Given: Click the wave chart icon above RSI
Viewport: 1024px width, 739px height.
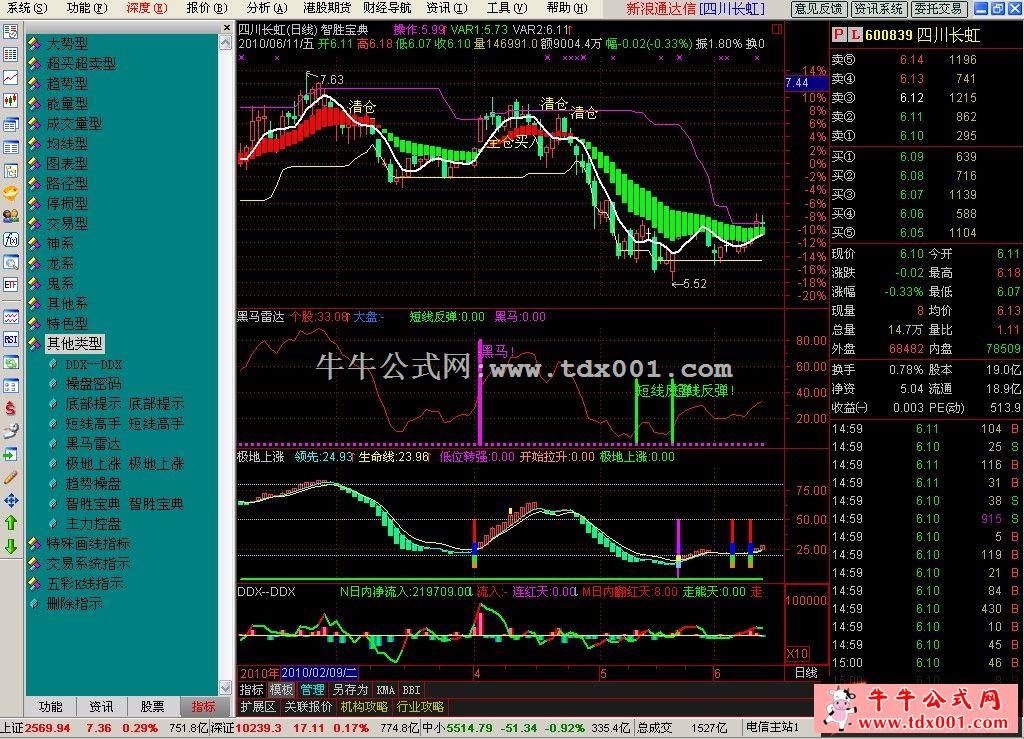Looking at the screenshot, I should click(x=10, y=317).
